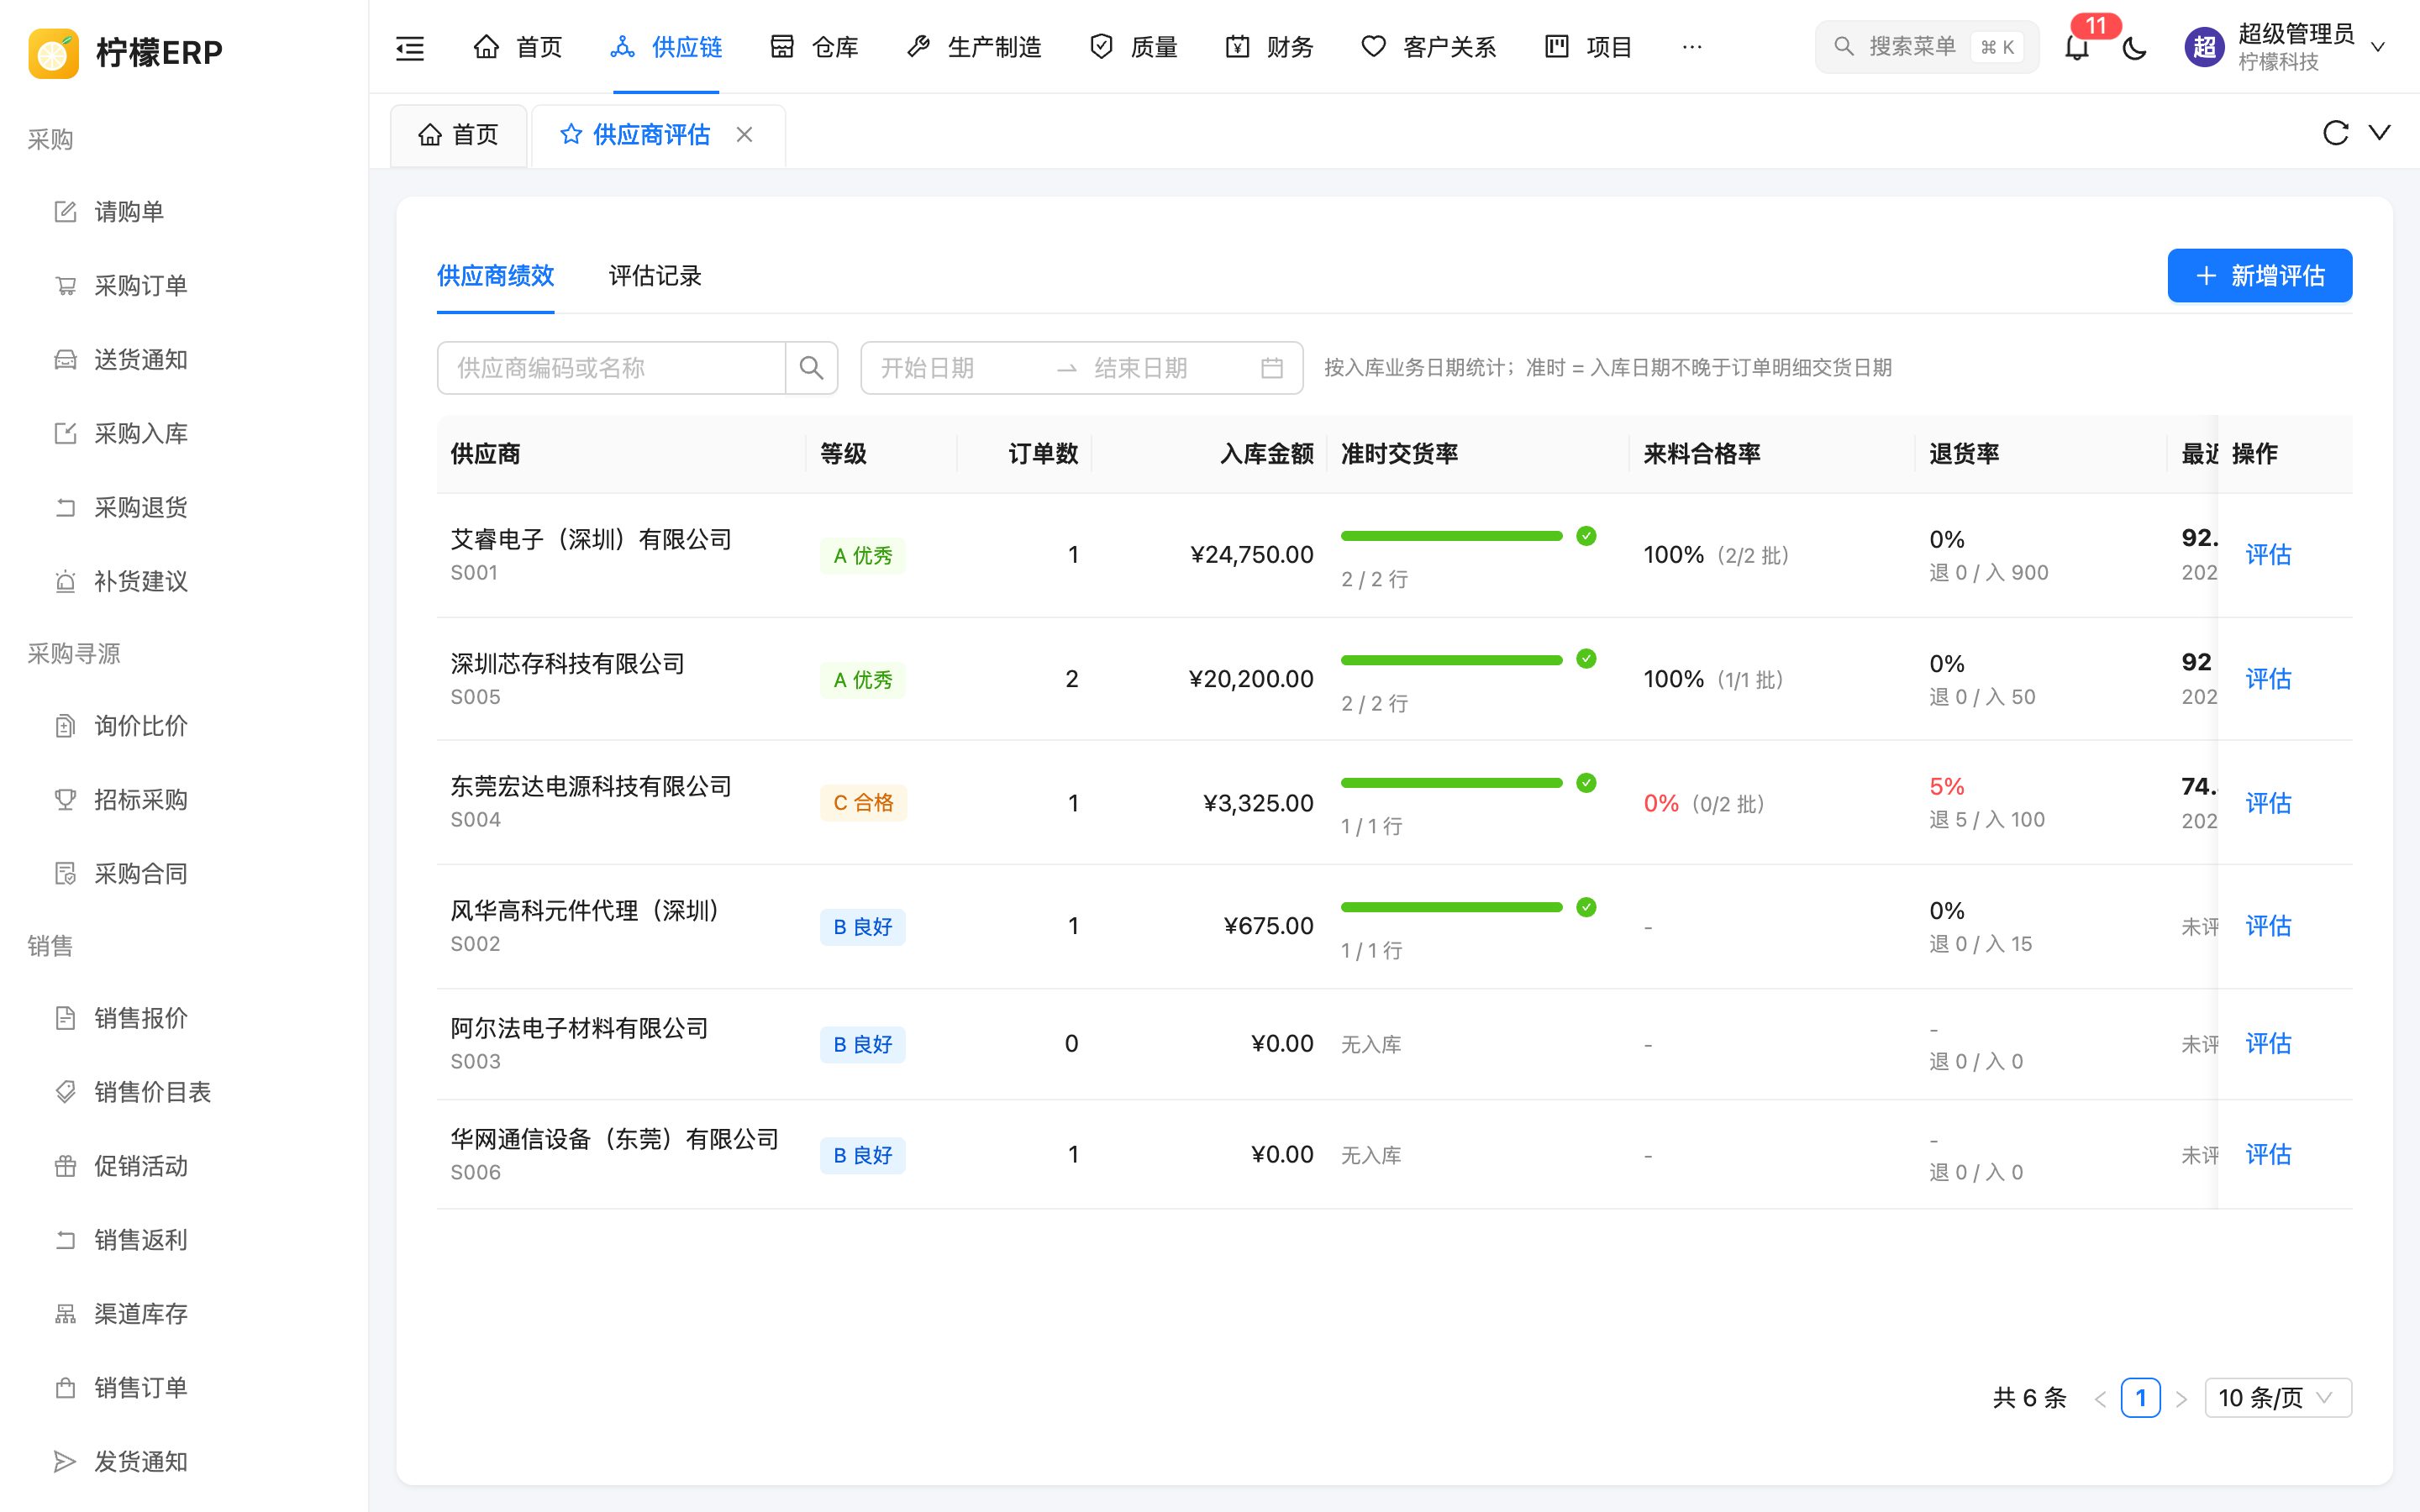The height and width of the screenshot is (1512, 2420).
Task: Click 评估 for 阿尔法电子材料有限公司
Action: point(2268,1044)
